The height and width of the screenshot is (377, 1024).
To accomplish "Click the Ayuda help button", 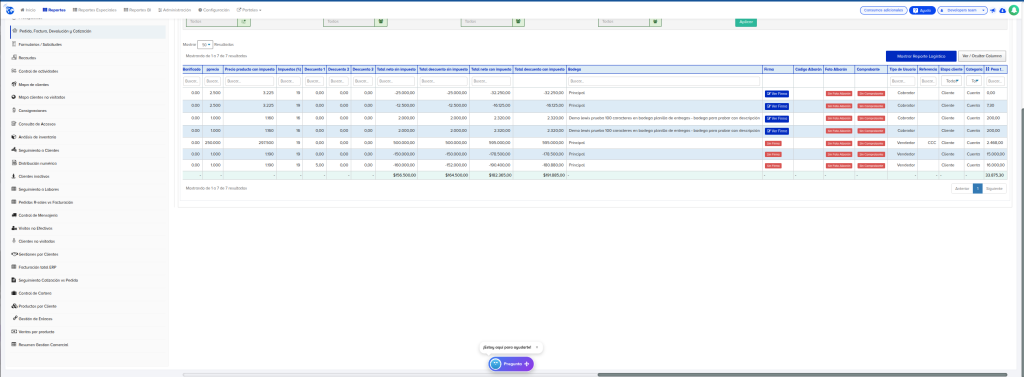I will 922,10.
